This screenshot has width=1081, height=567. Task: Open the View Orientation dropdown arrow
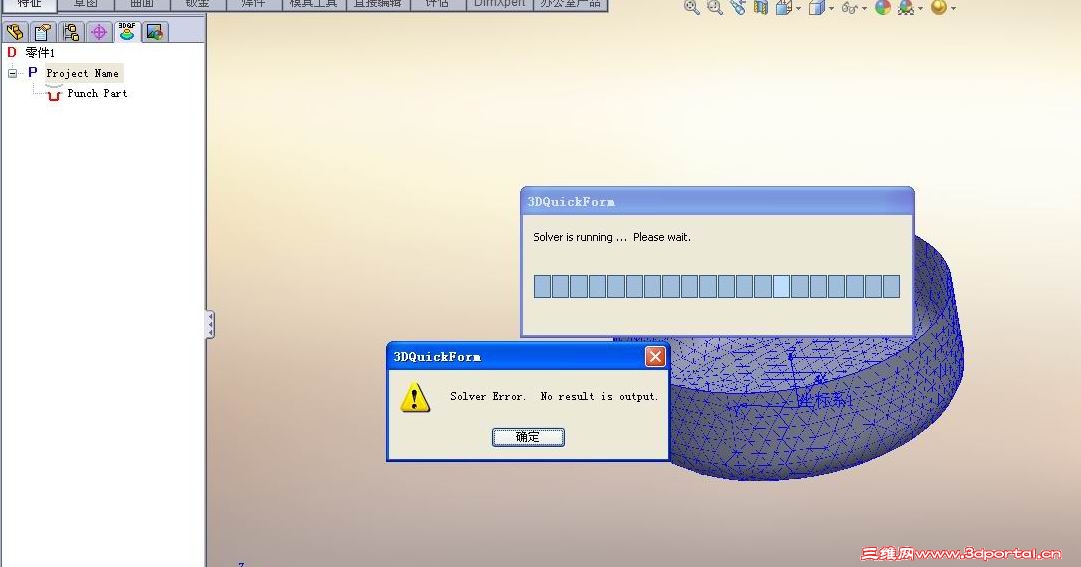point(798,9)
